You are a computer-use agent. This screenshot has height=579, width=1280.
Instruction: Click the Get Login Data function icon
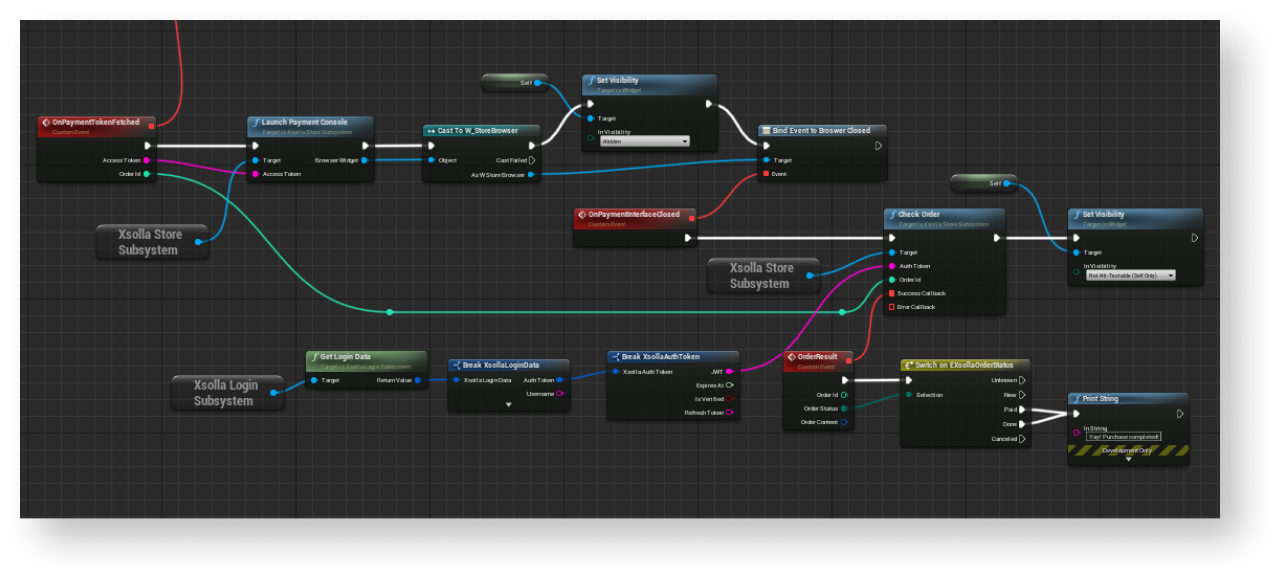click(314, 356)
